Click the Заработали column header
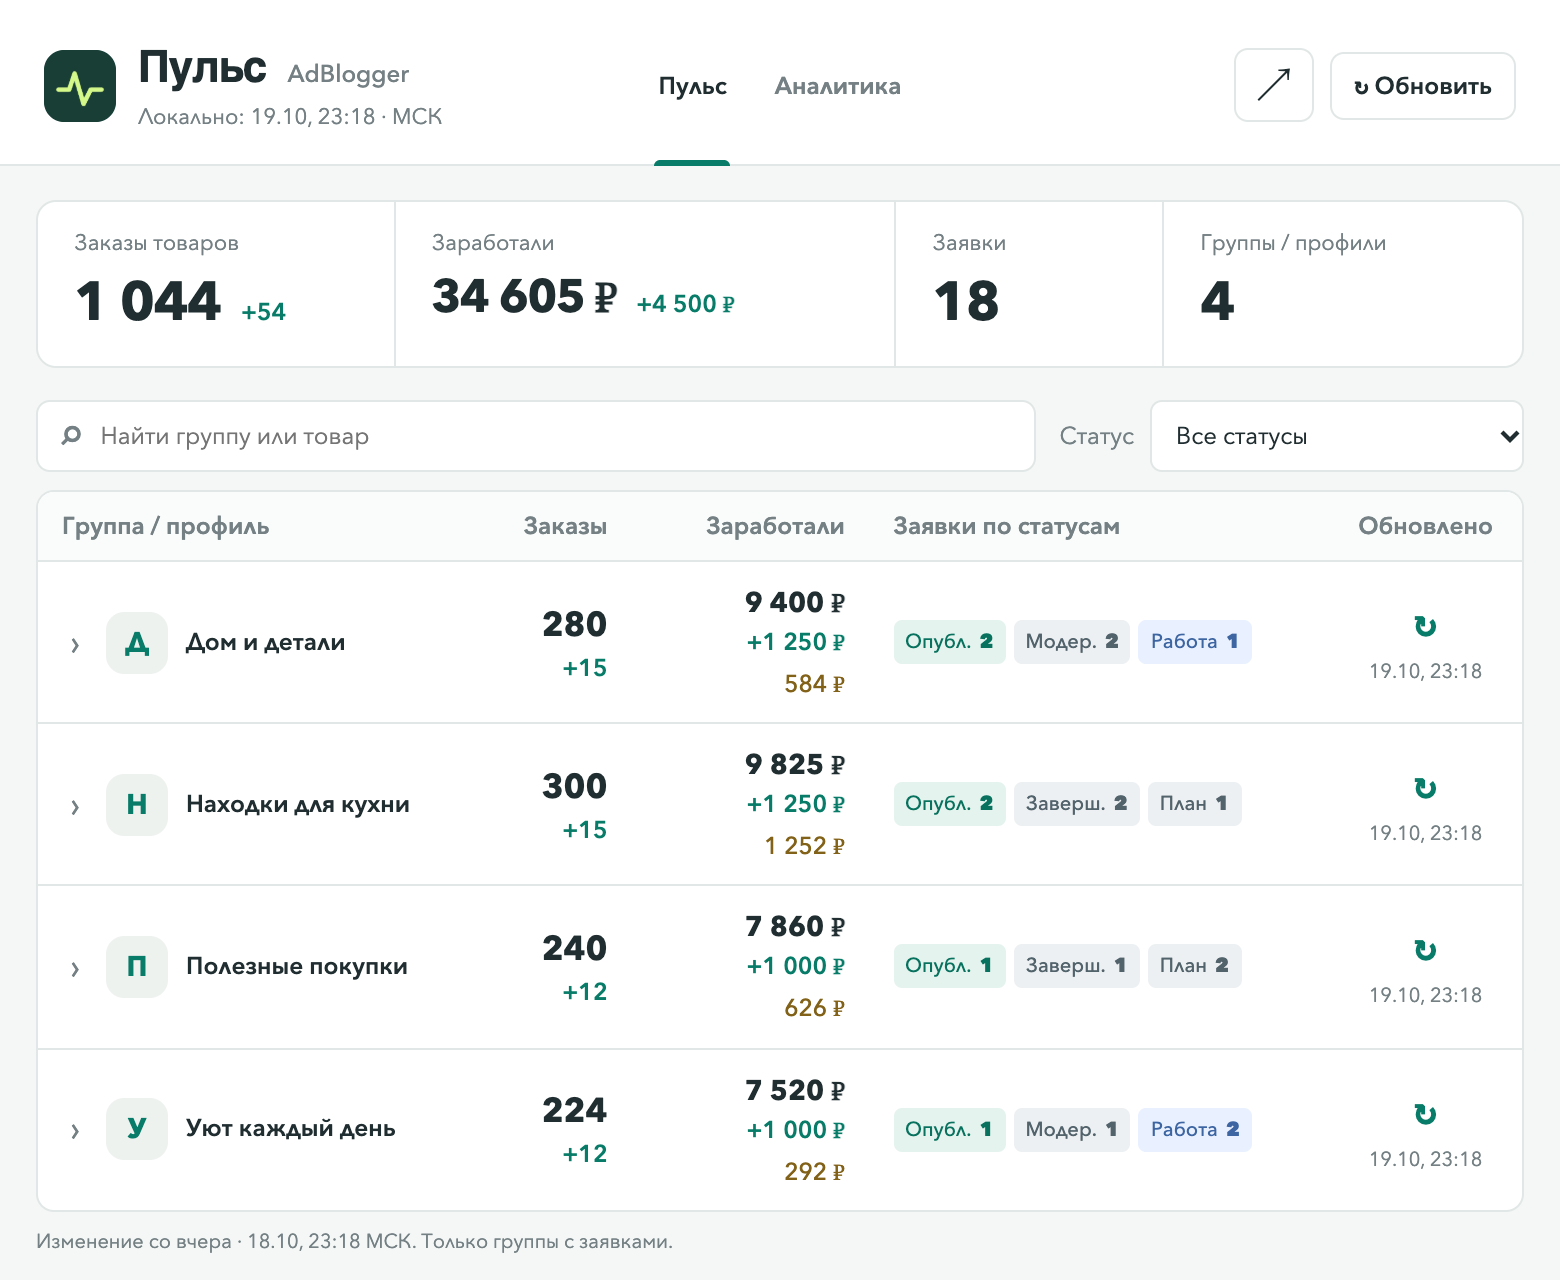 tap(775, 526)
